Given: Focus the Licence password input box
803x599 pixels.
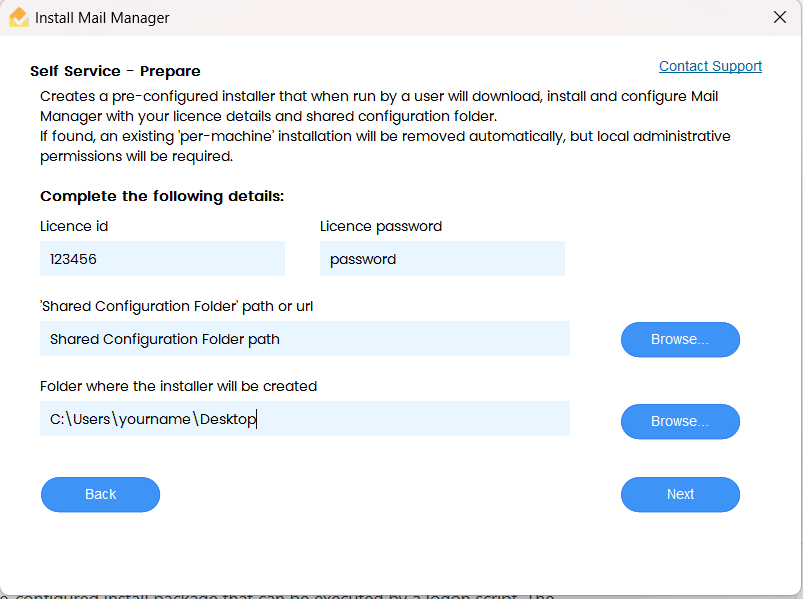Looking at the screenshot, I should pos(442,259).
